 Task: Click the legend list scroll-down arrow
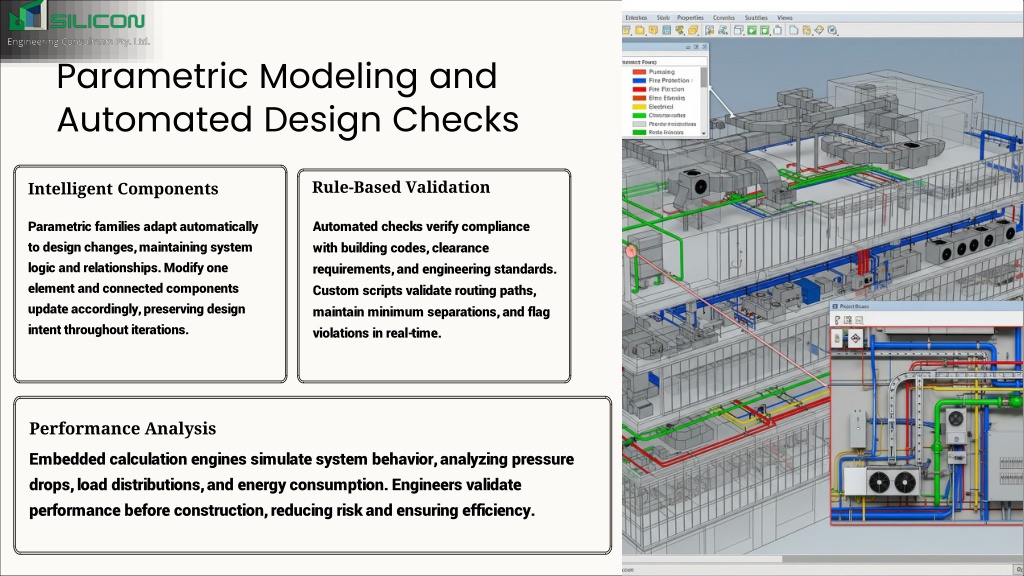[x=704, y=133]
